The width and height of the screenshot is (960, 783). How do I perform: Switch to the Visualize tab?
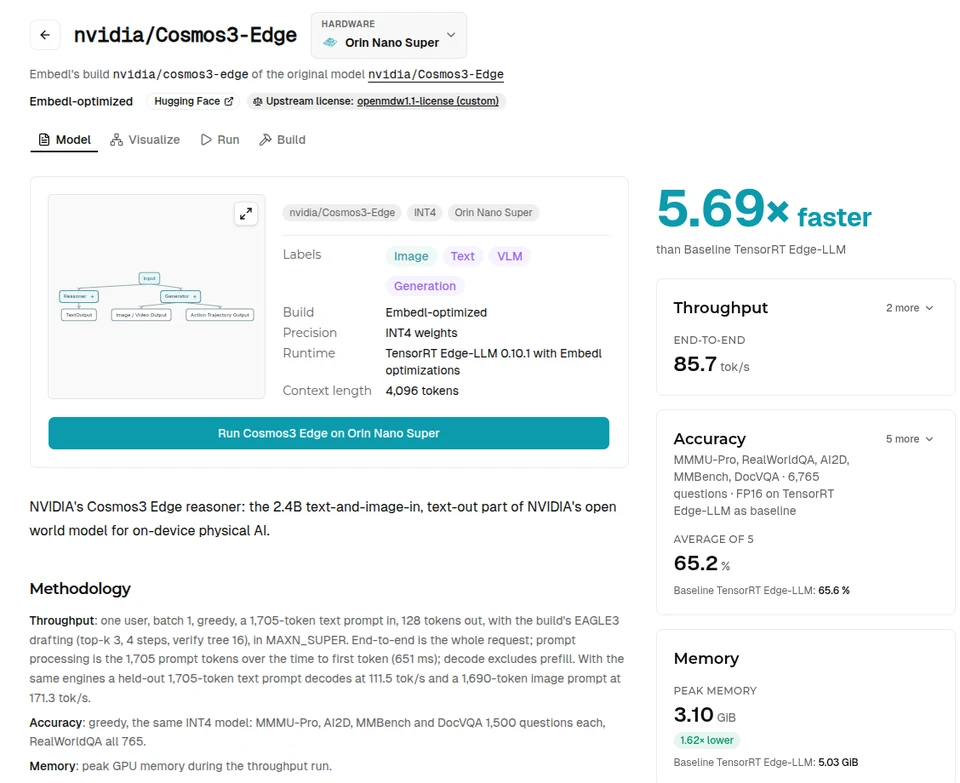point(145,140)
